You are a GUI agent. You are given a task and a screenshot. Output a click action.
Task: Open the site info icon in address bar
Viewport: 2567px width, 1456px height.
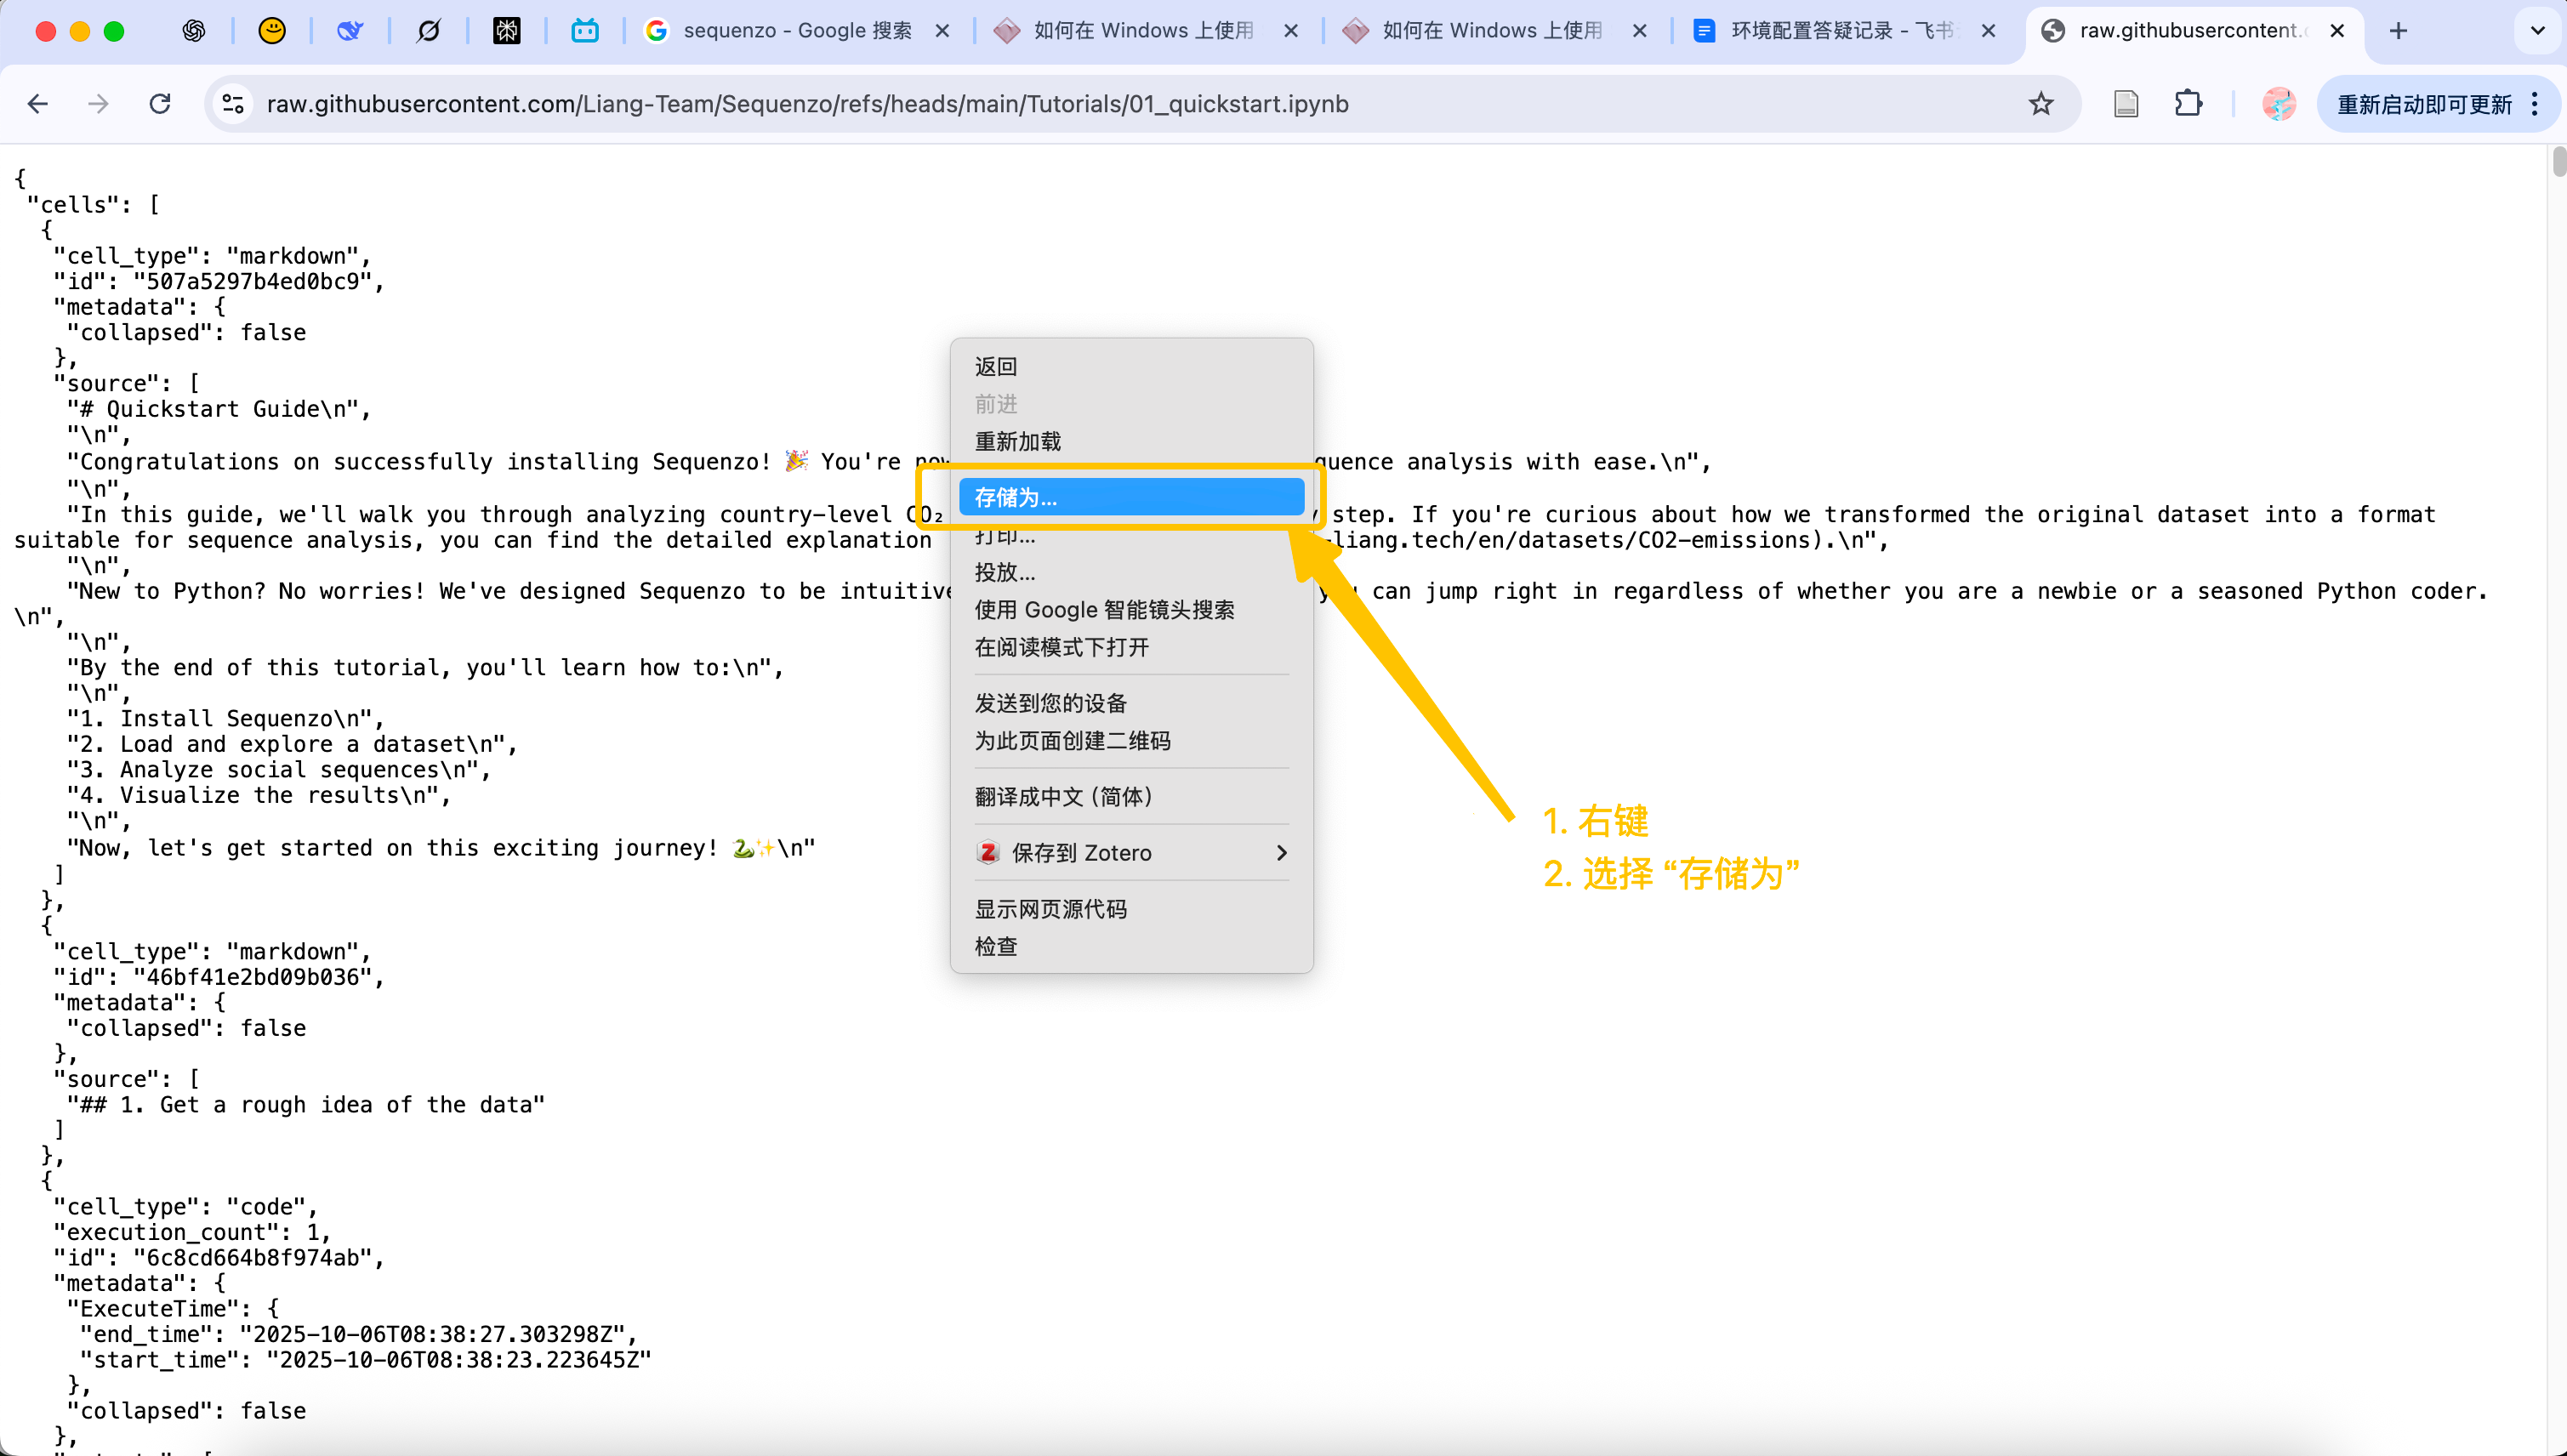point(233,104)
